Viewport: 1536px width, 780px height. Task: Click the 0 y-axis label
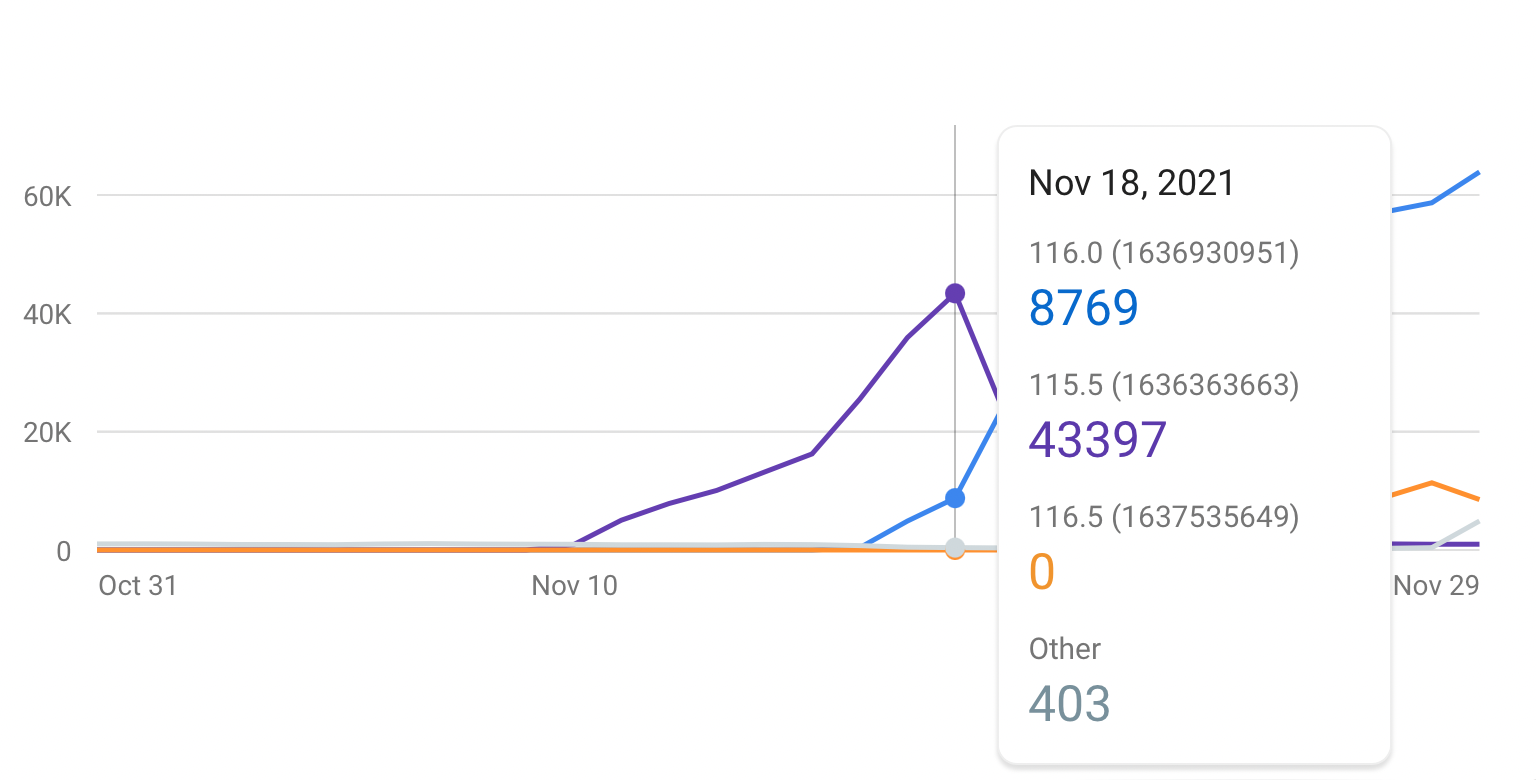click(63, 551)
